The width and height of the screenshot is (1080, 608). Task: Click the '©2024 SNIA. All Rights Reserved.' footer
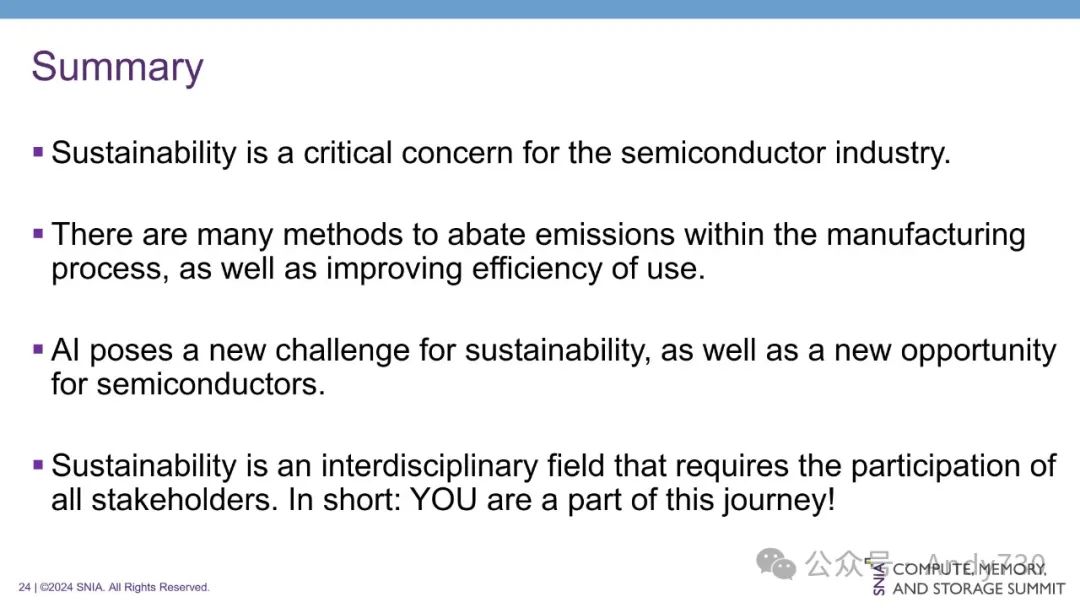pos(125,587)
